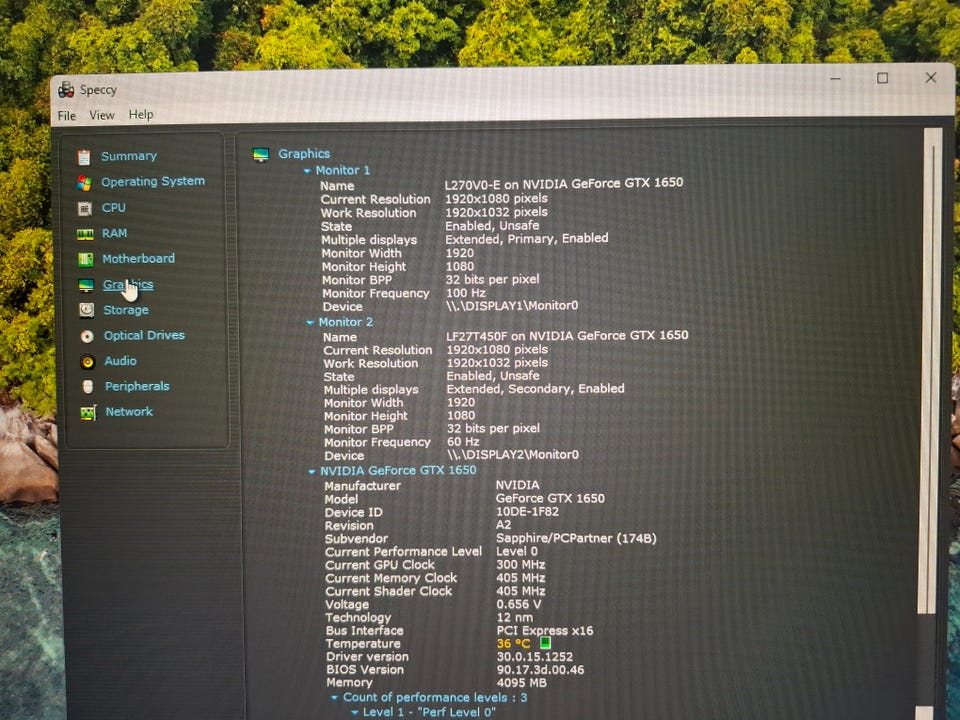The image size is (960, 720).
Task: Select the CPU chip icon
Action: pyautogui.click(x=84, y=208)
